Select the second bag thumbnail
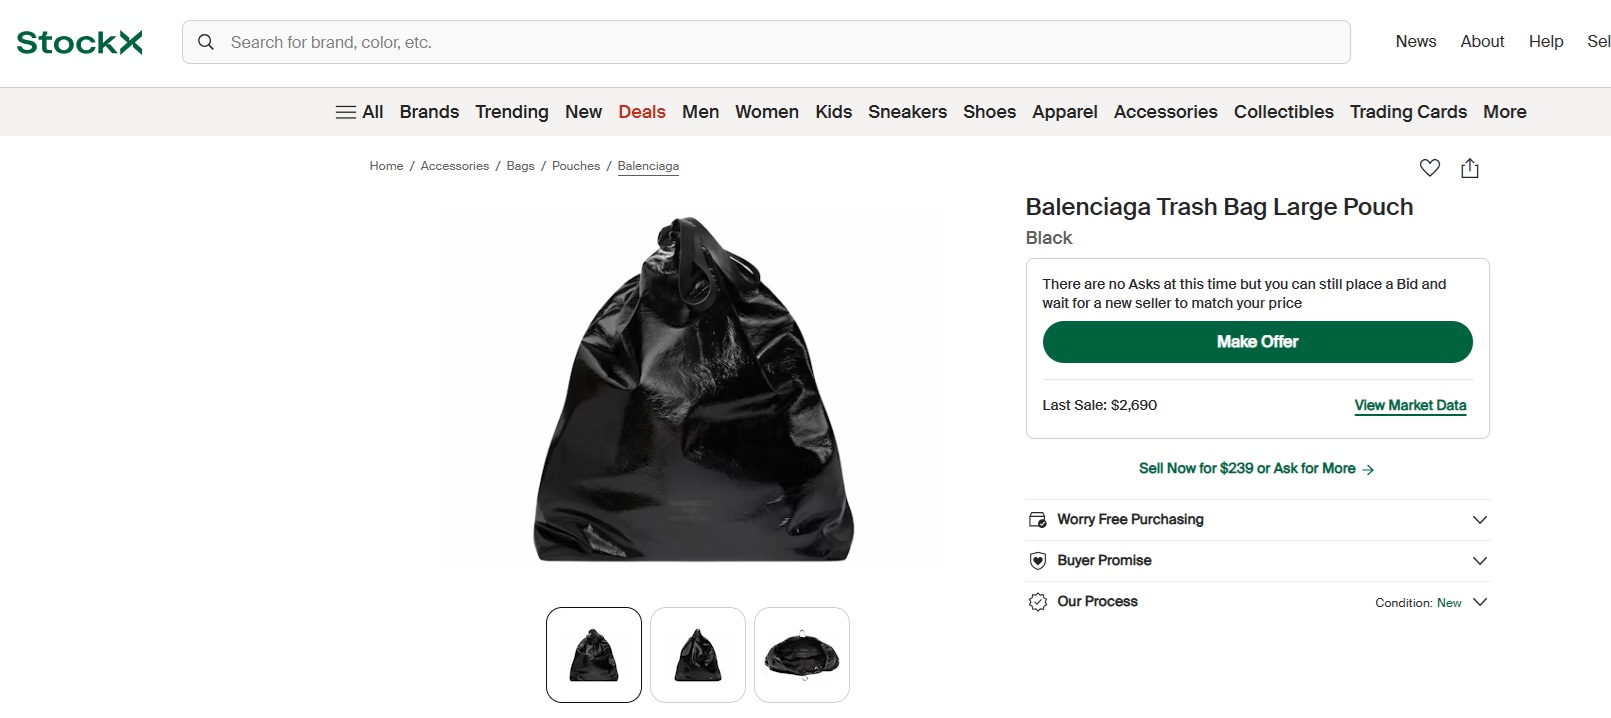1611x718 pixels. [698, 655]
